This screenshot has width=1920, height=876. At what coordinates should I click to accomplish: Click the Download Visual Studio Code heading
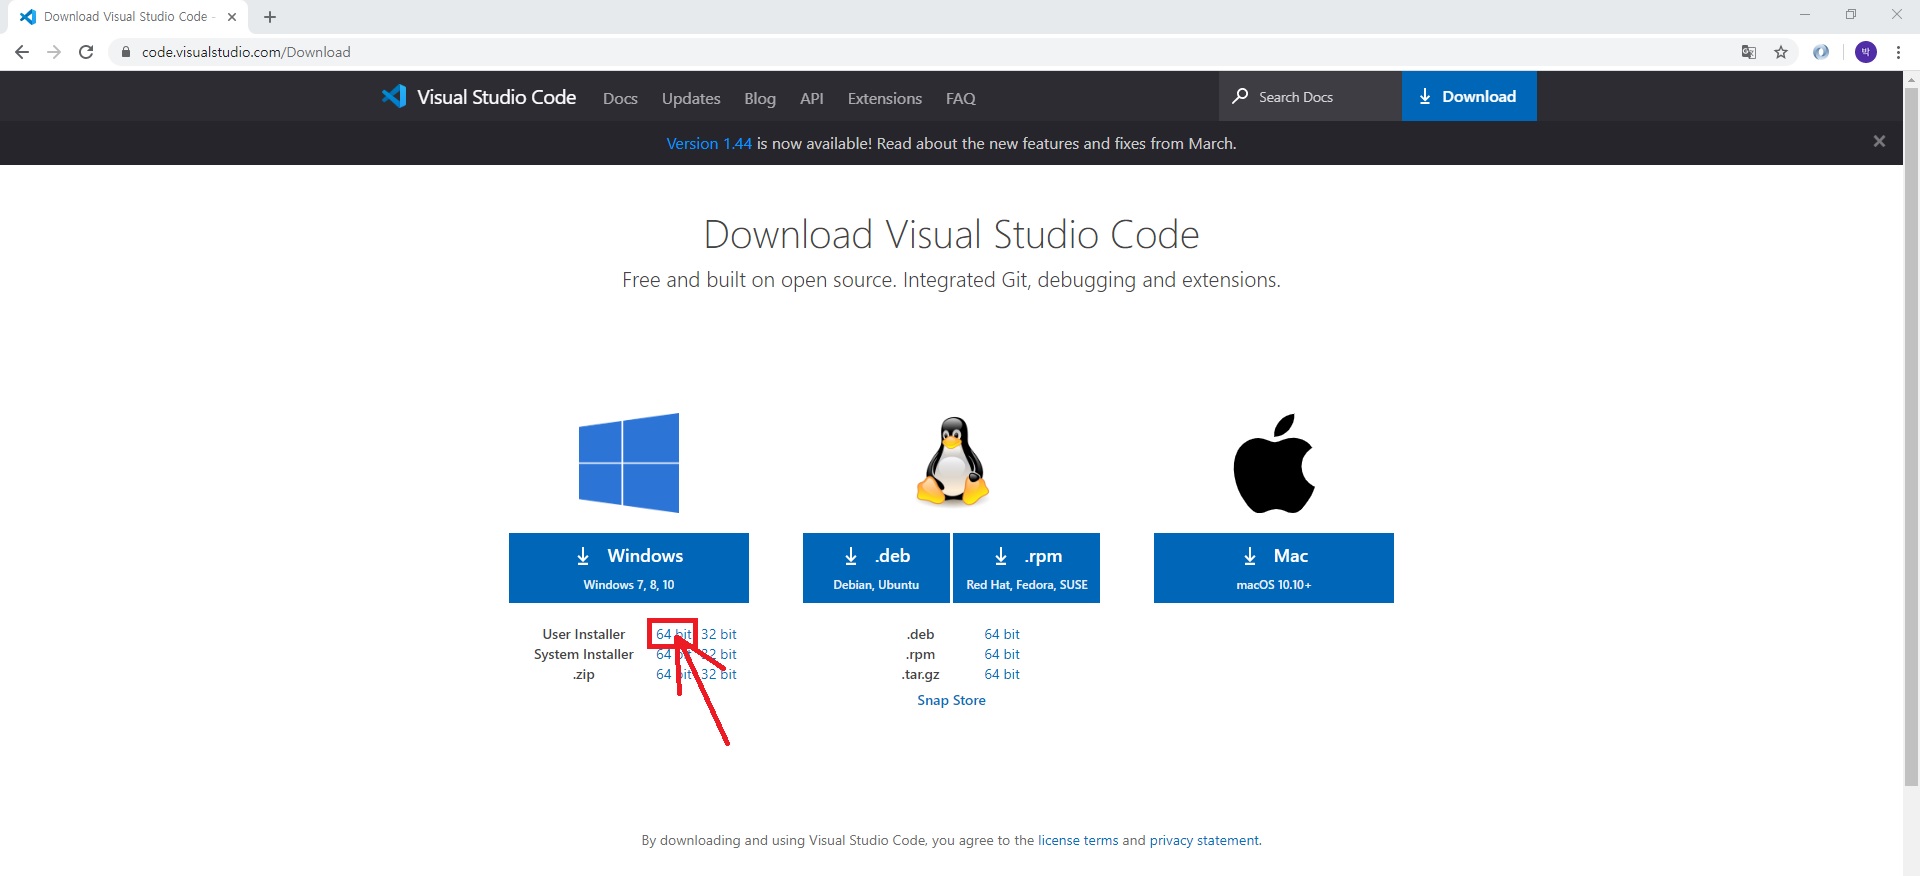(951, 234)
